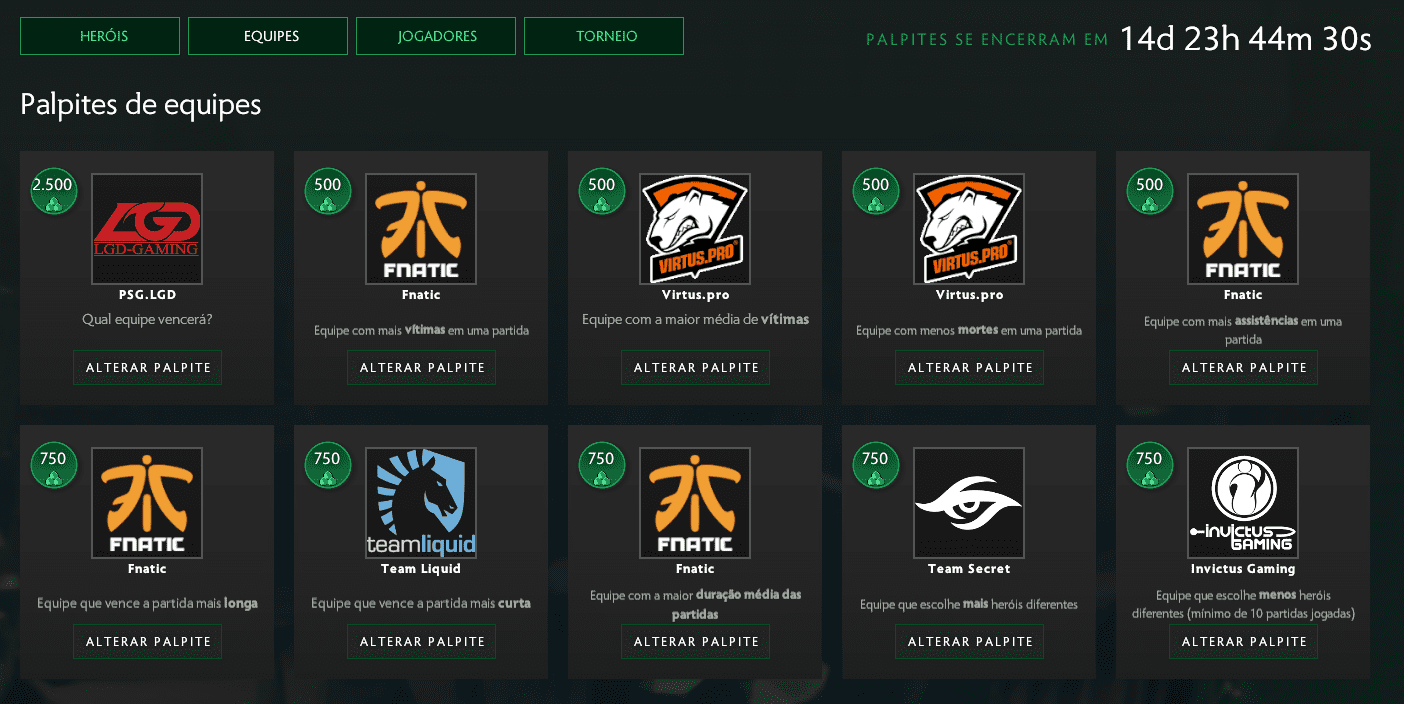Click Fnatic logo for most kills card

pyautogui.click(x=421, y=229)
